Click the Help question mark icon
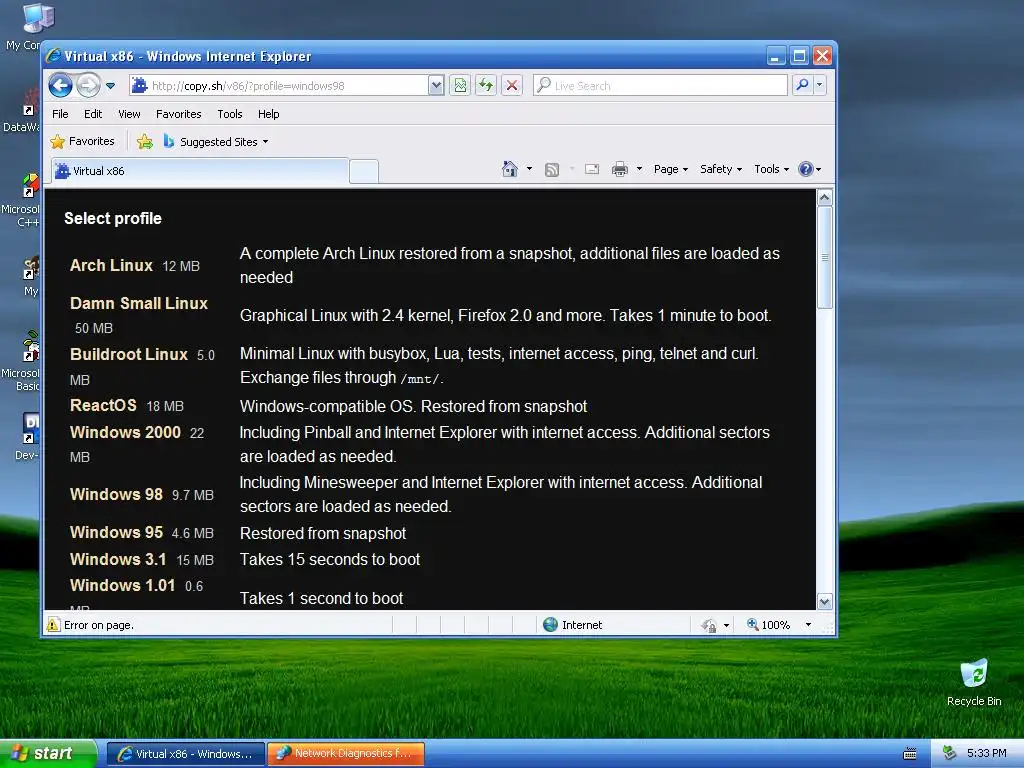This screenshot has width=1024, height=768. click(x=806, y=169)
